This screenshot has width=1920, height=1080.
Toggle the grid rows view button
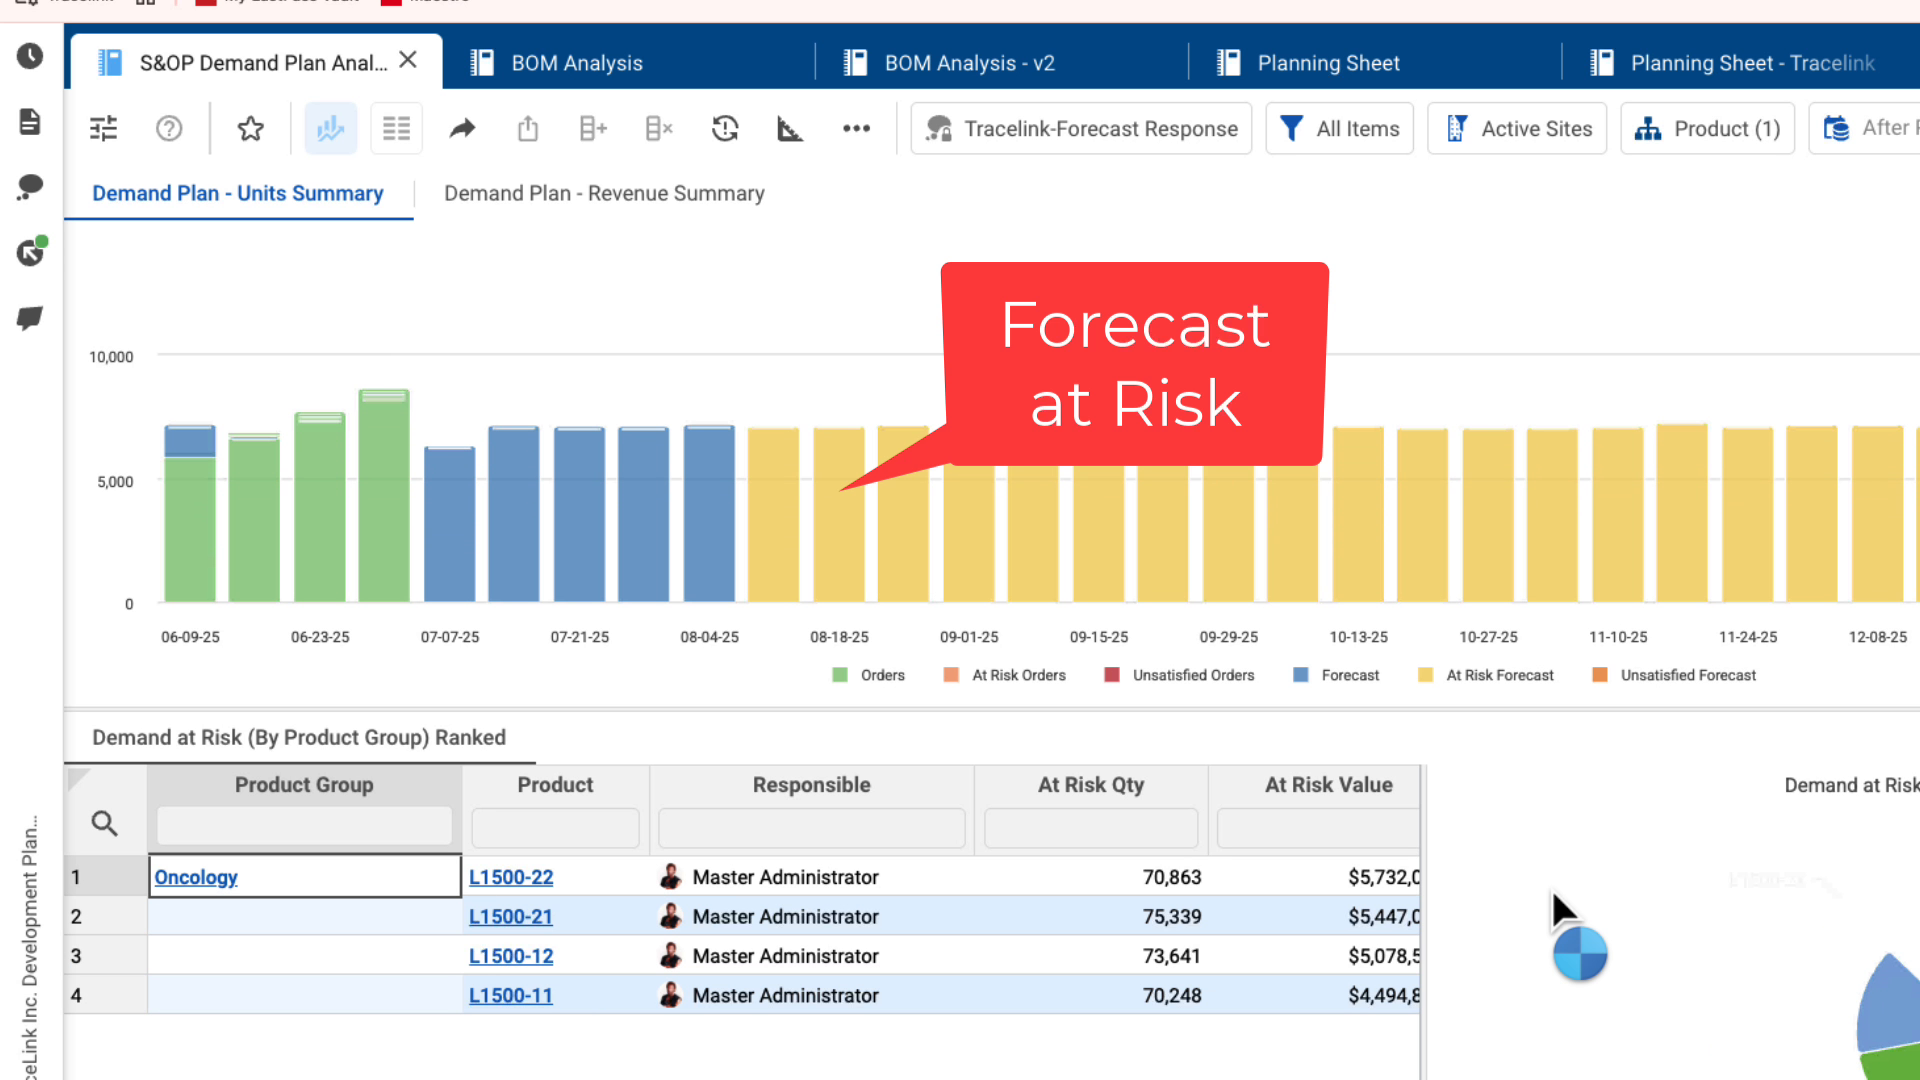[396, 128]
